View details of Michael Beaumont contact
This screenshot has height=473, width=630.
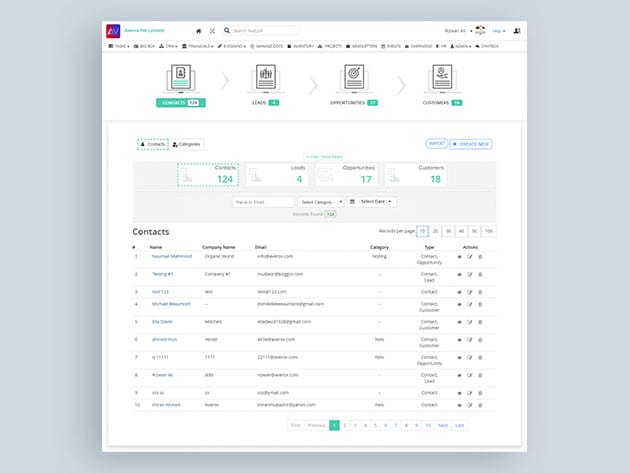click(460, 303)
